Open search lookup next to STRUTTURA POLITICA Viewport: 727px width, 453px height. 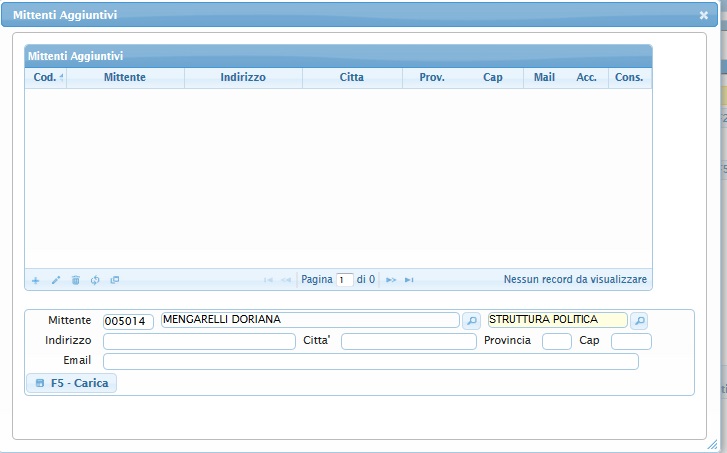639,321
